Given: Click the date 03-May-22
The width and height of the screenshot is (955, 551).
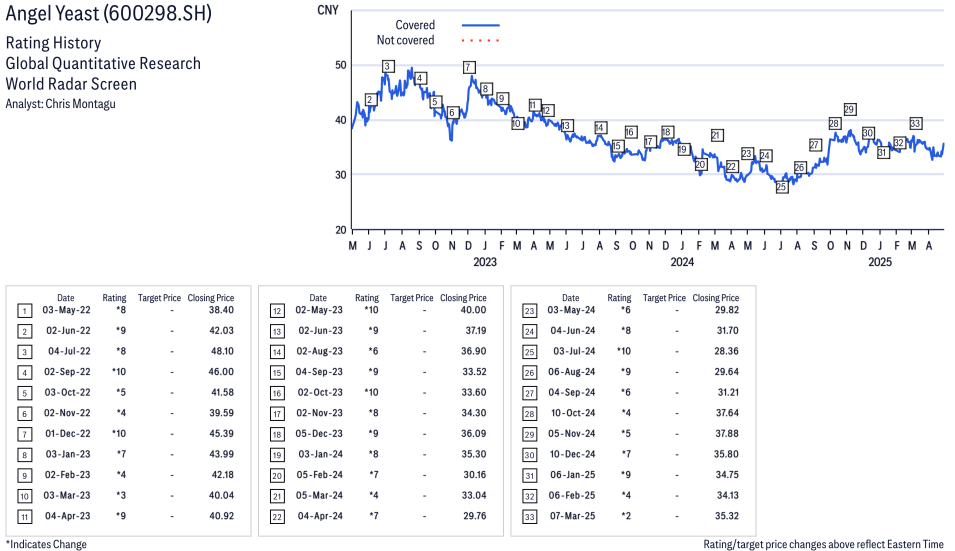Looking at the screenshot, I should tap(66, 310).
